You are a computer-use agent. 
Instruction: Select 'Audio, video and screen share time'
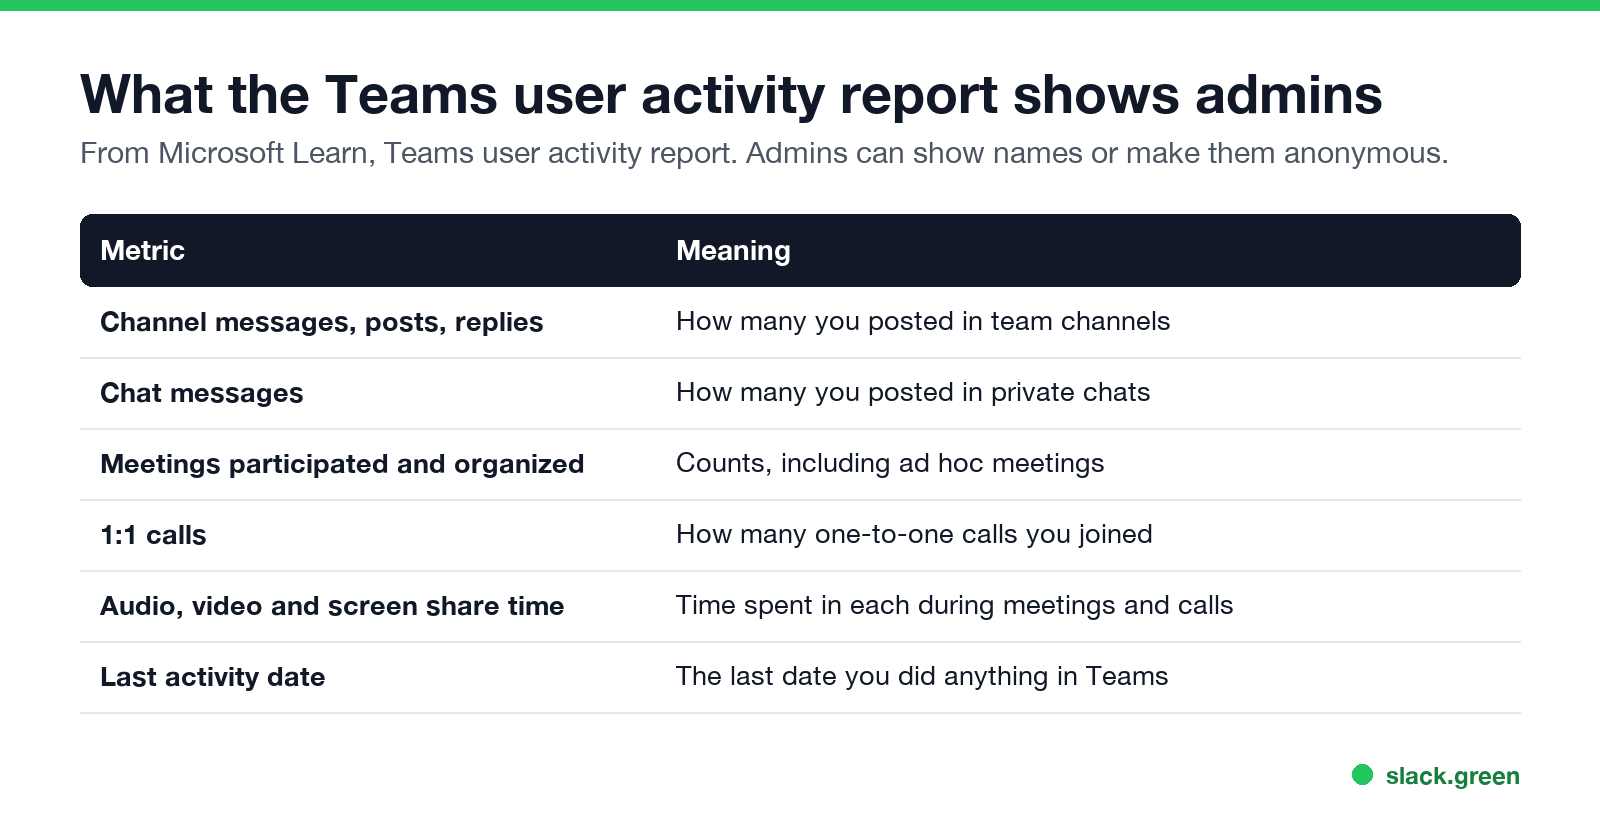coord(332,606)
